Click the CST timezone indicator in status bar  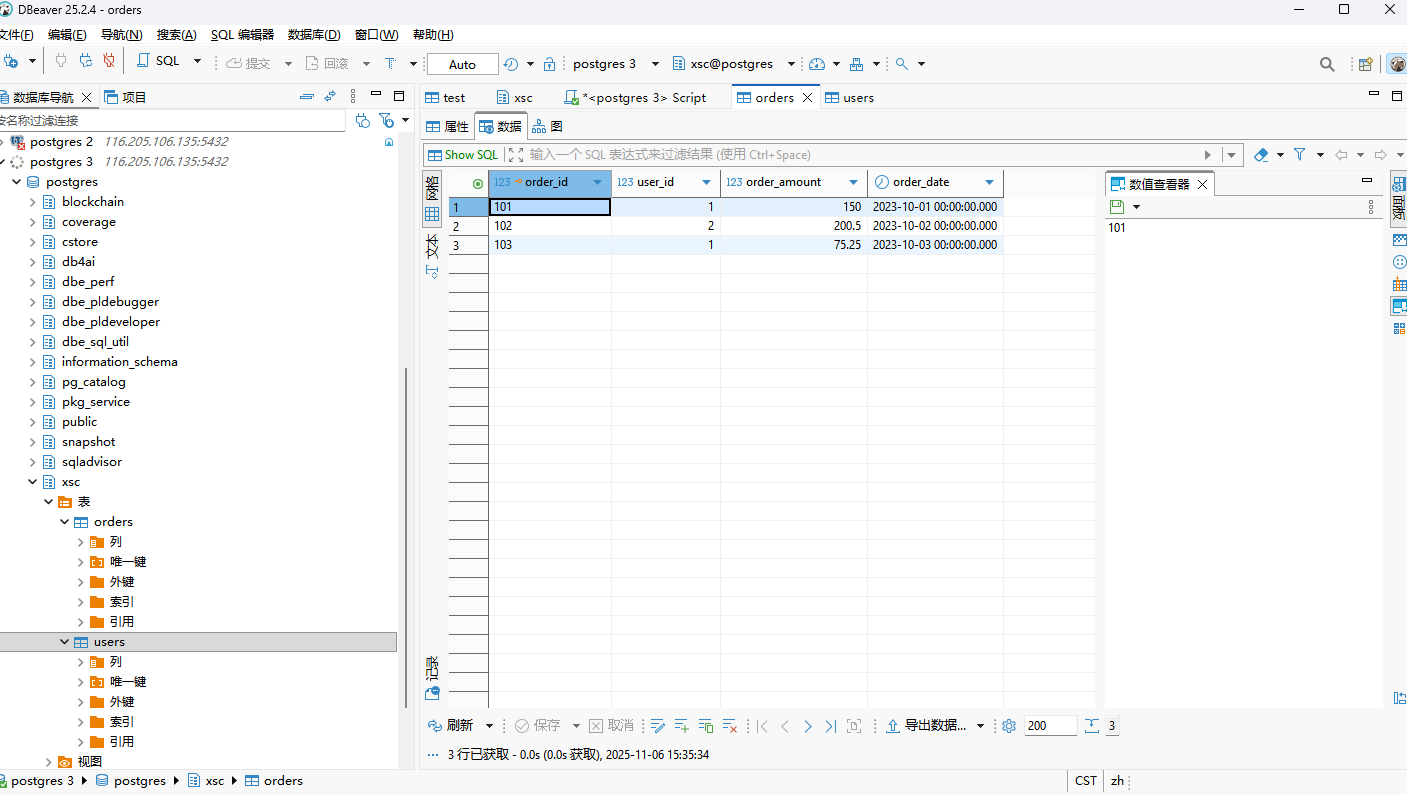(x=1085, y=781)
